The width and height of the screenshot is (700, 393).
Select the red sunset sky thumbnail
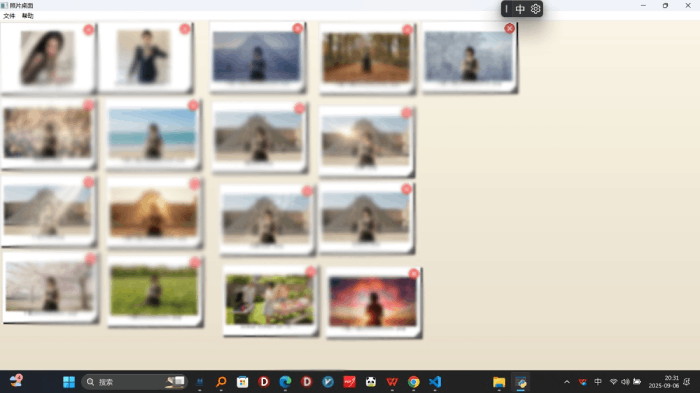click(373, 301)
